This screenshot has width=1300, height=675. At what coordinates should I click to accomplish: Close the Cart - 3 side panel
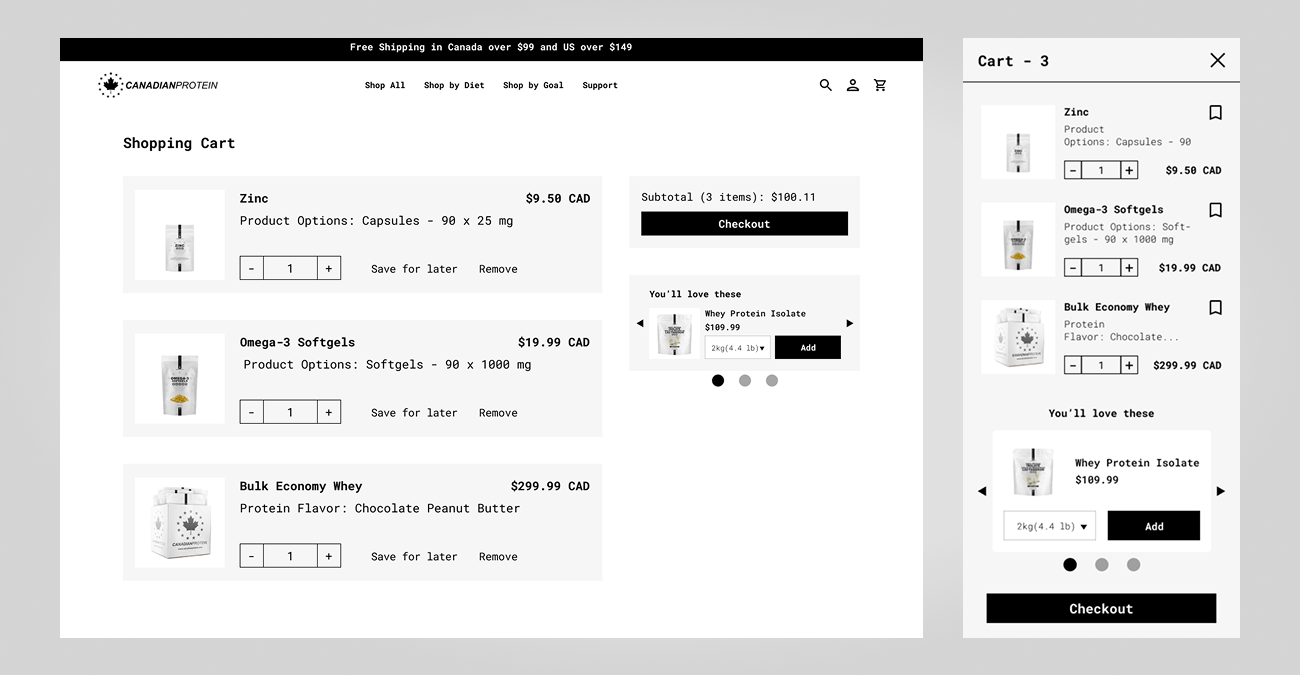point(1217,60)
